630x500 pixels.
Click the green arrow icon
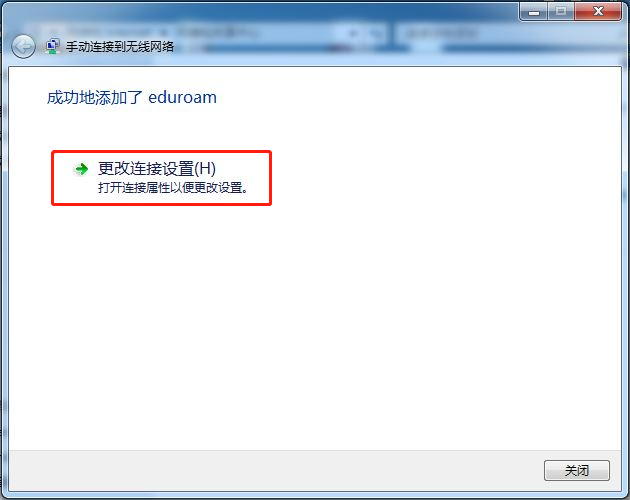point(82,169)
